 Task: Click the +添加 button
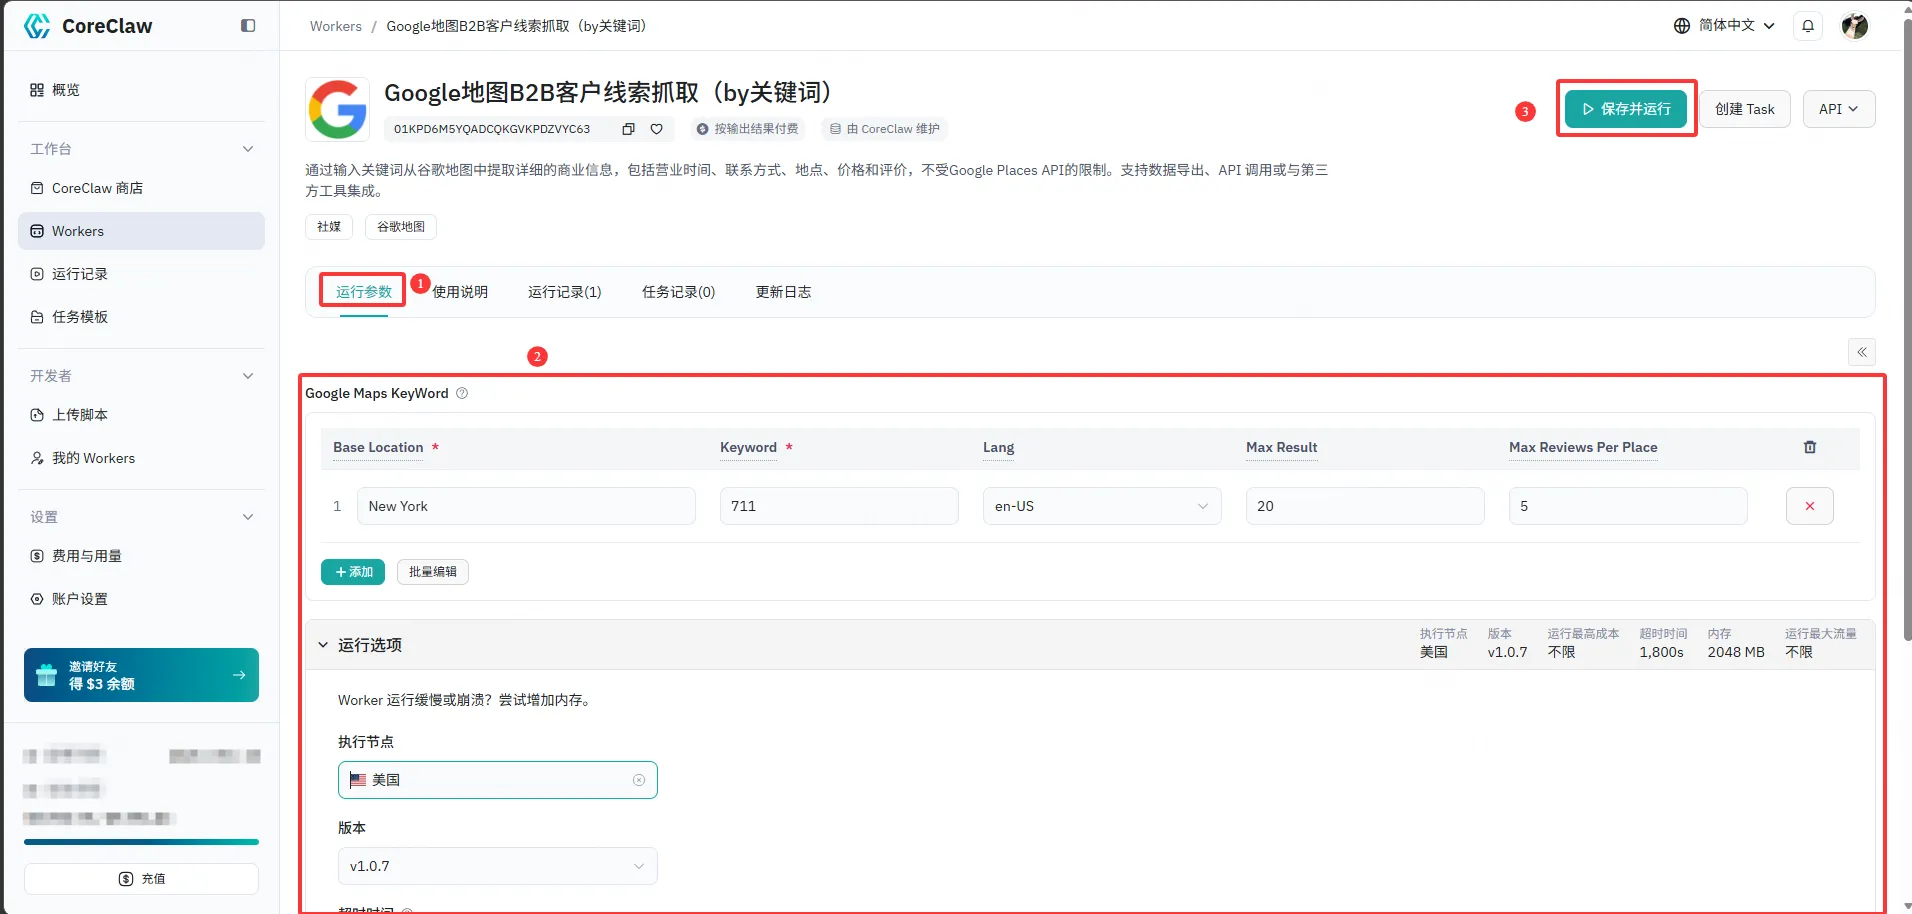pos(353,572)
